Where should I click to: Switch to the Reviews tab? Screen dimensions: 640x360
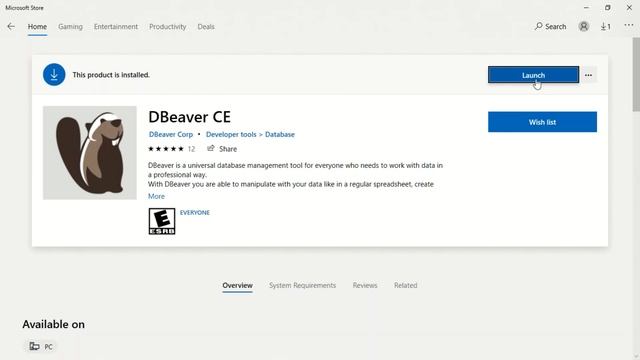[365, 285]
